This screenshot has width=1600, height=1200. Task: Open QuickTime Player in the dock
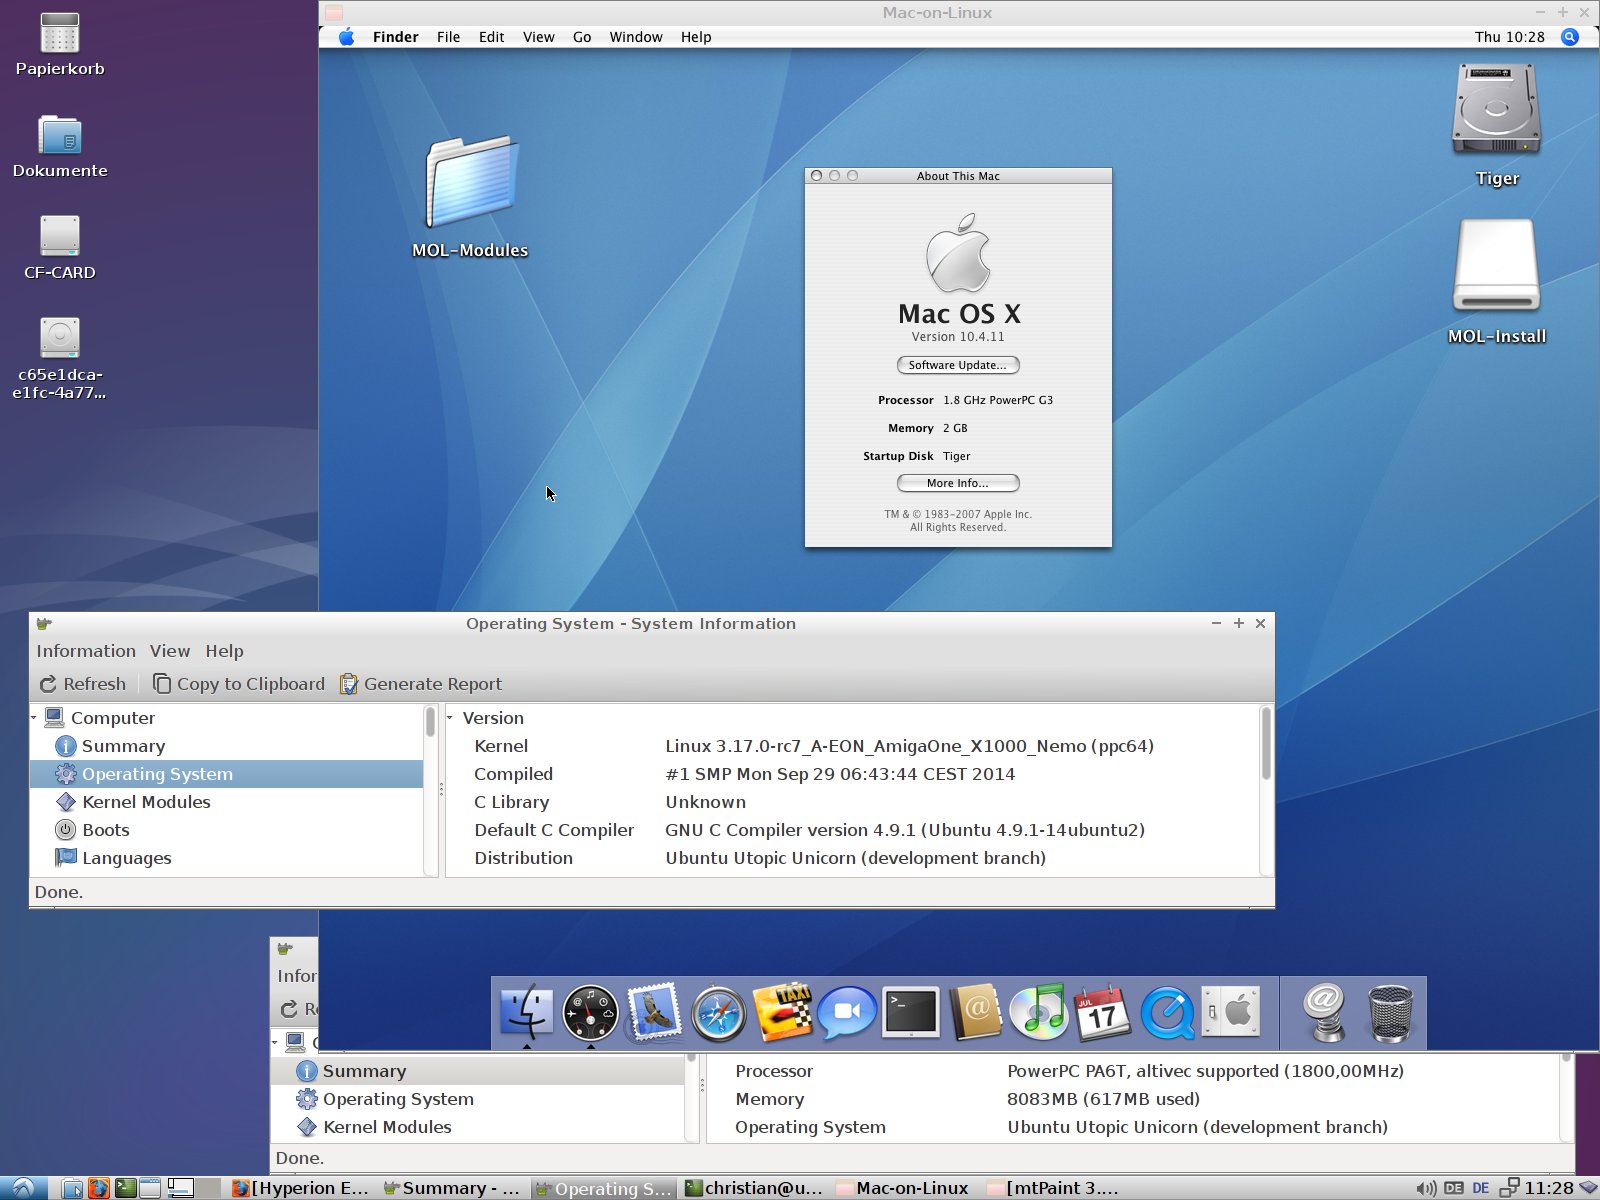(1167, 1013)
